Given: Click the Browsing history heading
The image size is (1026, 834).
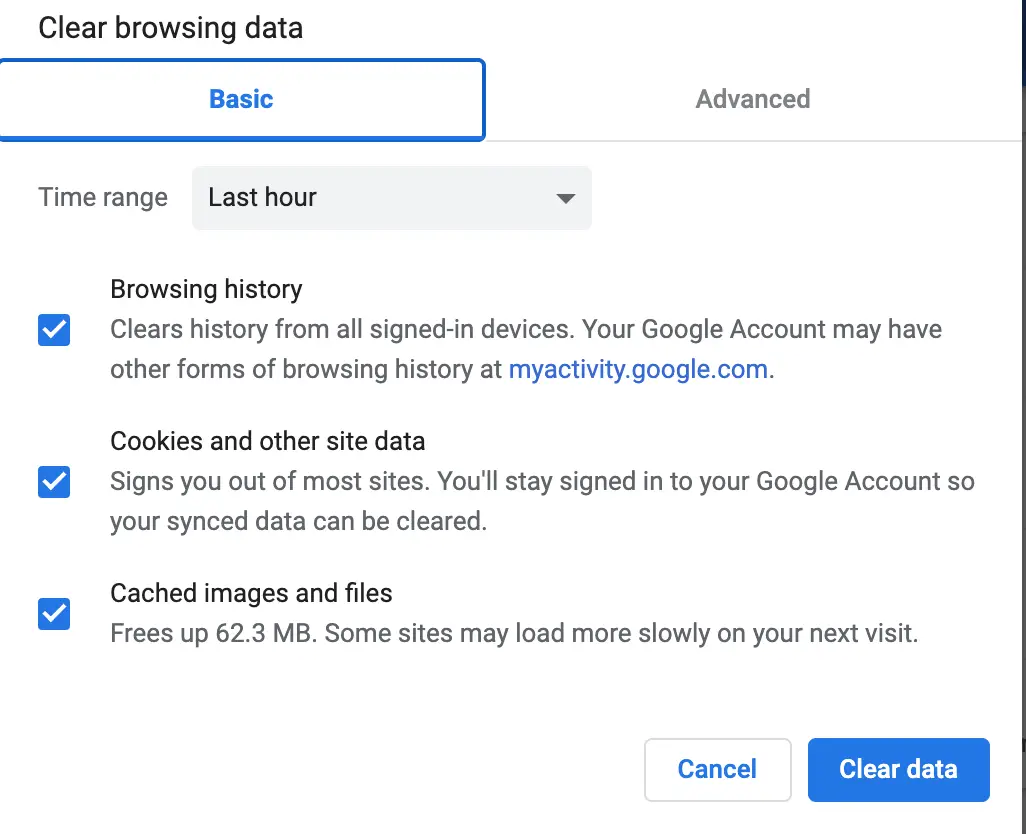Looking at the screenshot, I should pyautogui.click(x=206, y=289).
